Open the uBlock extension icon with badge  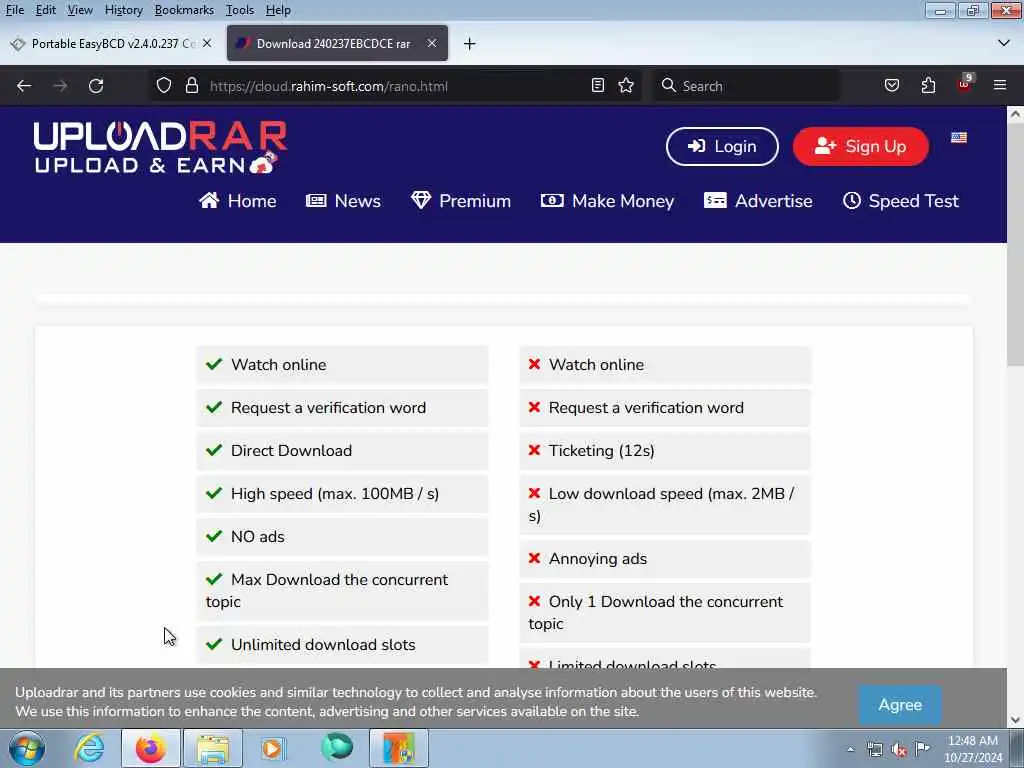pos(965,84)
